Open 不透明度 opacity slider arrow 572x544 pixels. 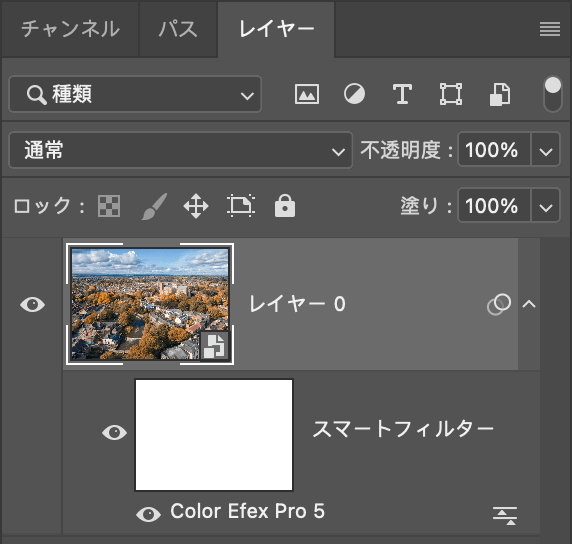pos(545,150)
